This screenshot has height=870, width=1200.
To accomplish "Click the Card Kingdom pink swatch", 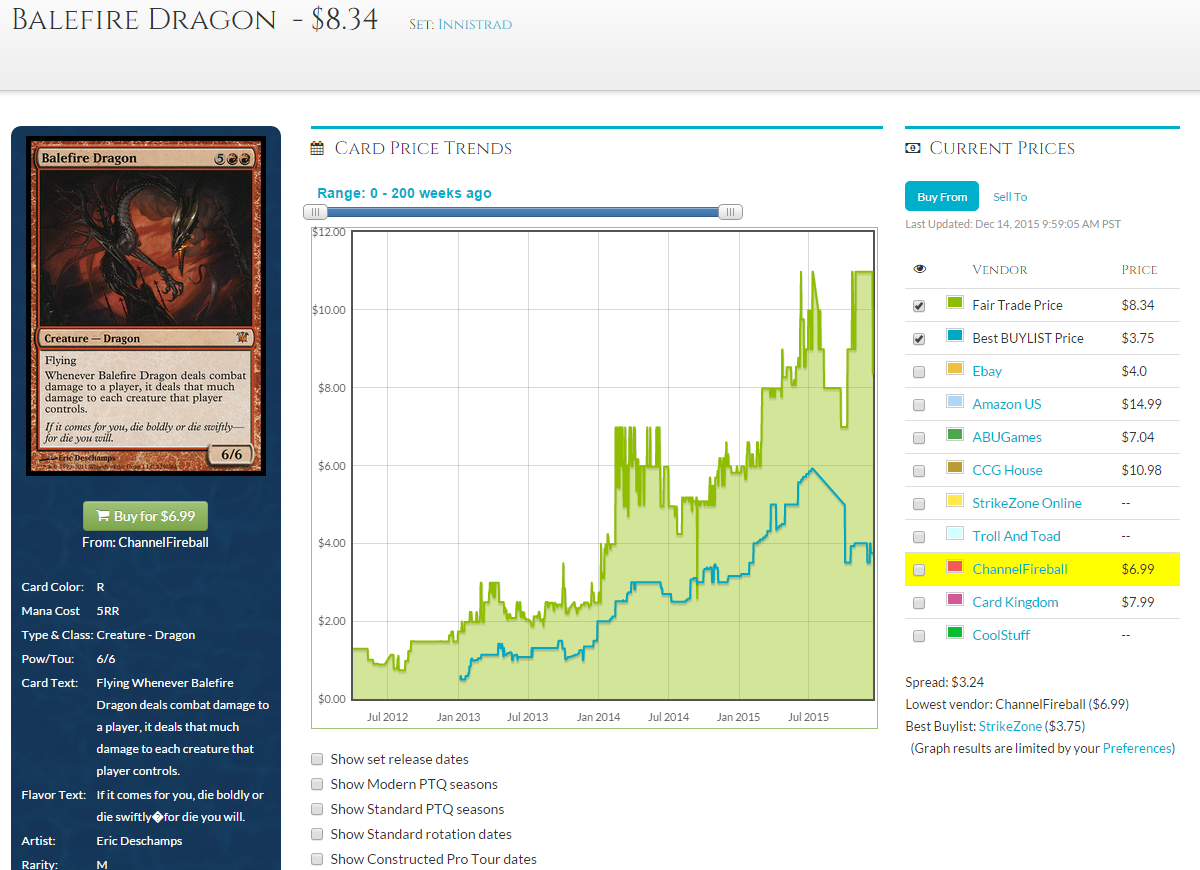I will (955, 600).
